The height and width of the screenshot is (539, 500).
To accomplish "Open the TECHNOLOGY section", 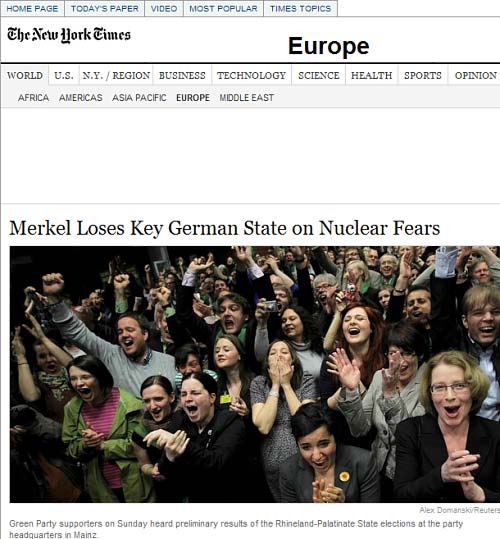I will pyautogui.click(x=251, y=75).
